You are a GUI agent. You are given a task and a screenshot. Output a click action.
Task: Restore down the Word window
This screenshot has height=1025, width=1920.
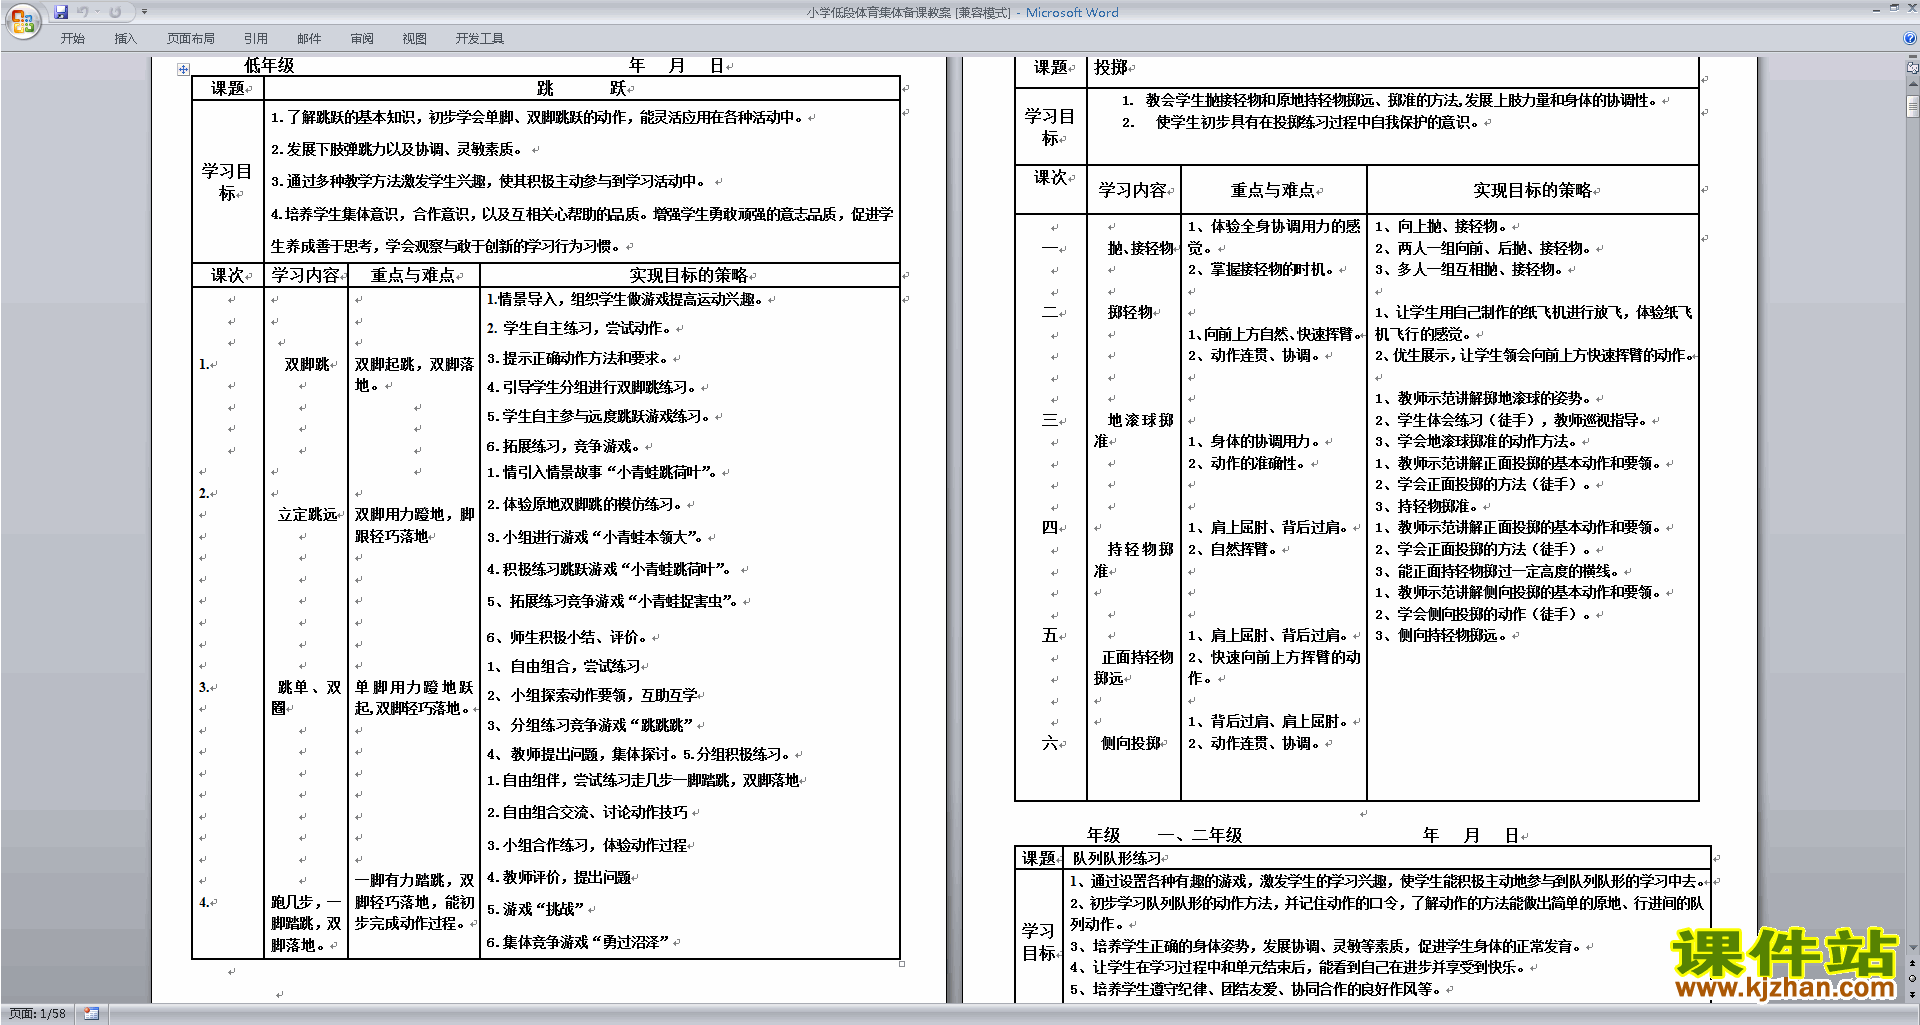(x=1893, y=8)
